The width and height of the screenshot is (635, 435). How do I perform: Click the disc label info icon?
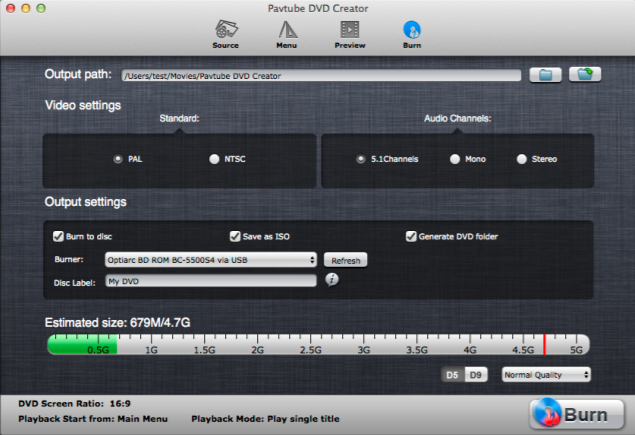coord(332,279)
